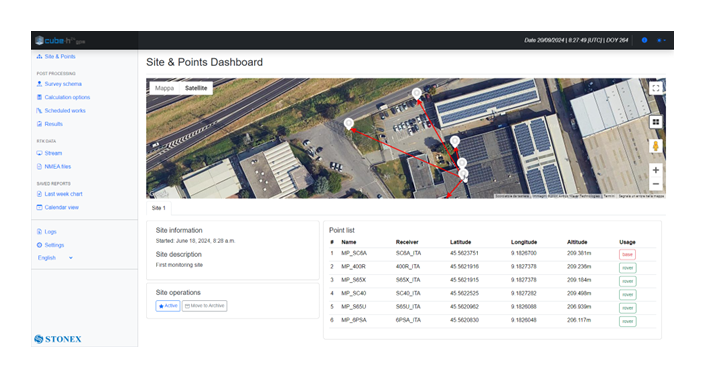Click the rover badge for MP_SC40
The height and width of the screenshot is (379, 706).
tap(627, 294)
